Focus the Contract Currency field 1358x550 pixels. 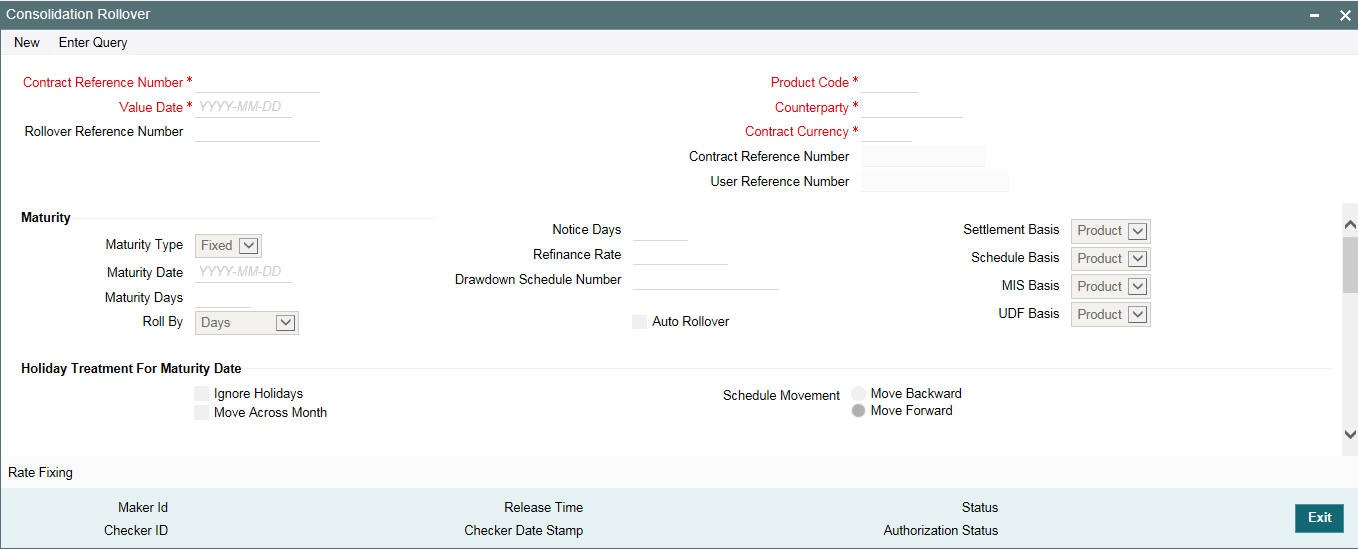(x=886, y=131)
